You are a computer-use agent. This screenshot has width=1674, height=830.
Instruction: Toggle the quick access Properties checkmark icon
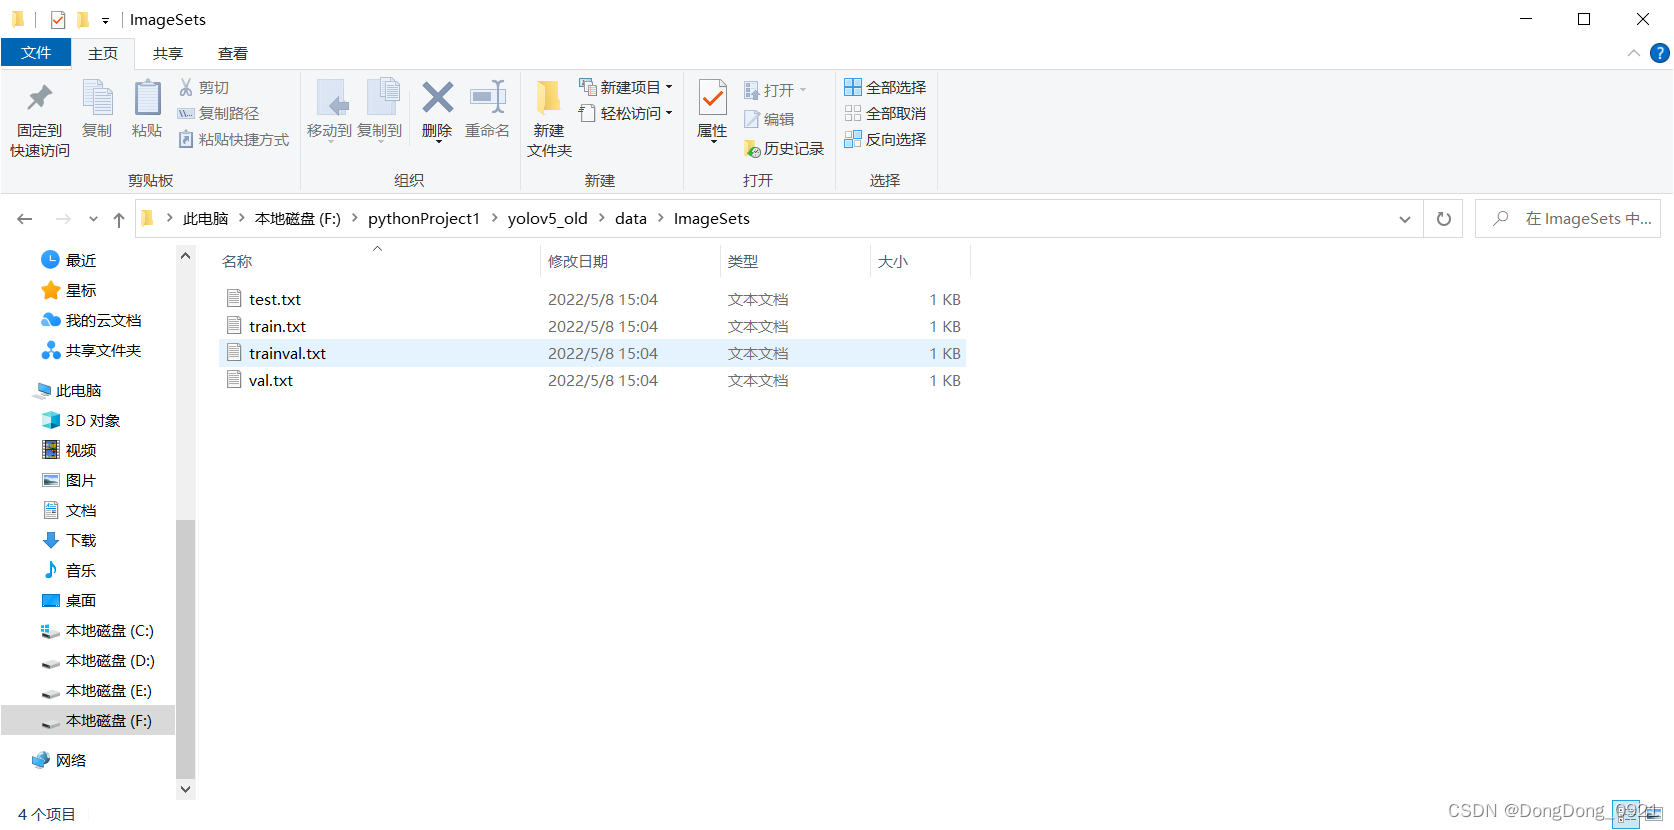(58, 20)
